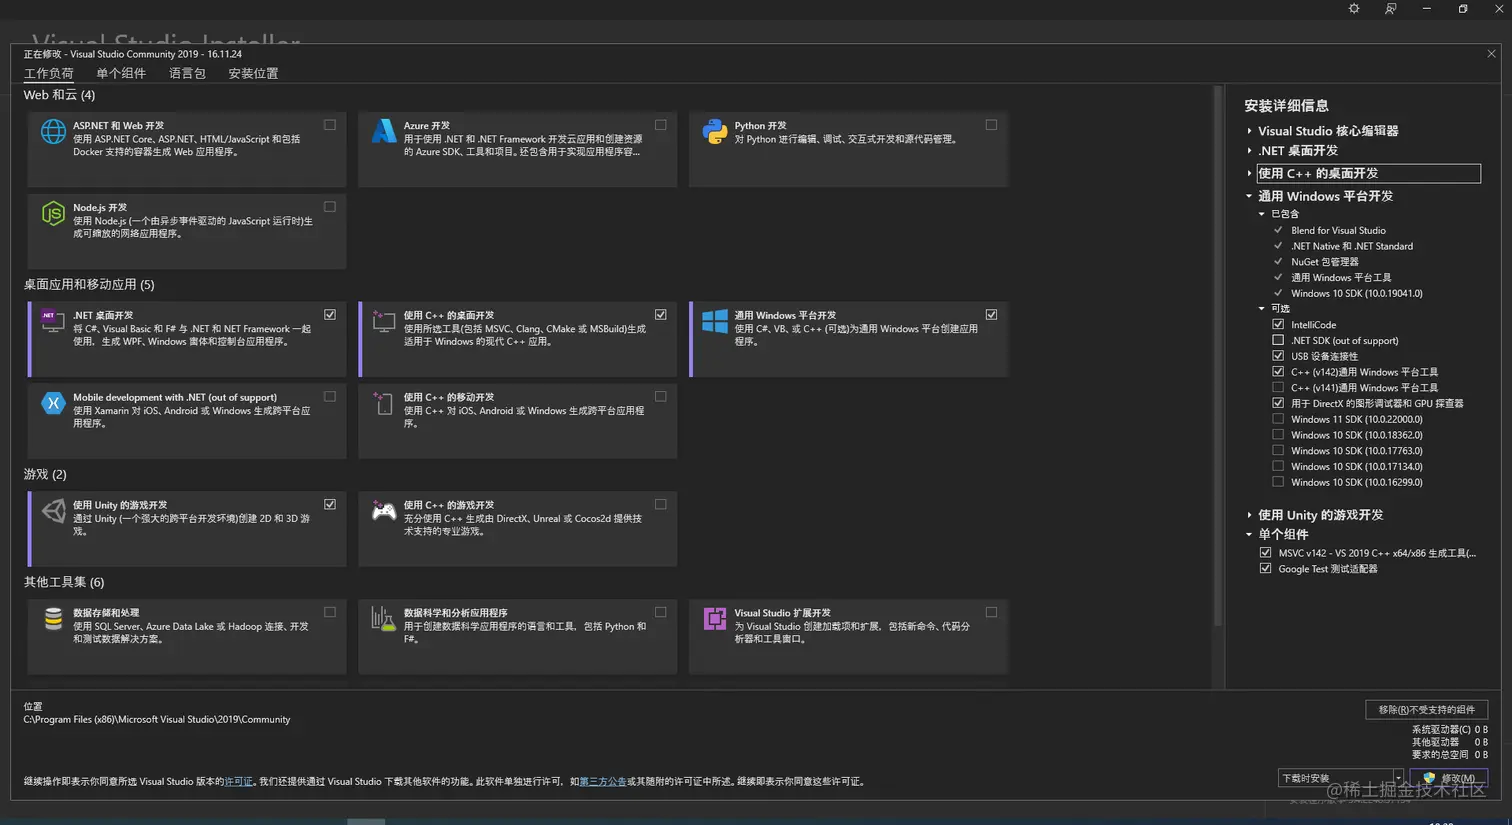Expand 使用 C++ 的桌面开发 details

point(1249,173)
